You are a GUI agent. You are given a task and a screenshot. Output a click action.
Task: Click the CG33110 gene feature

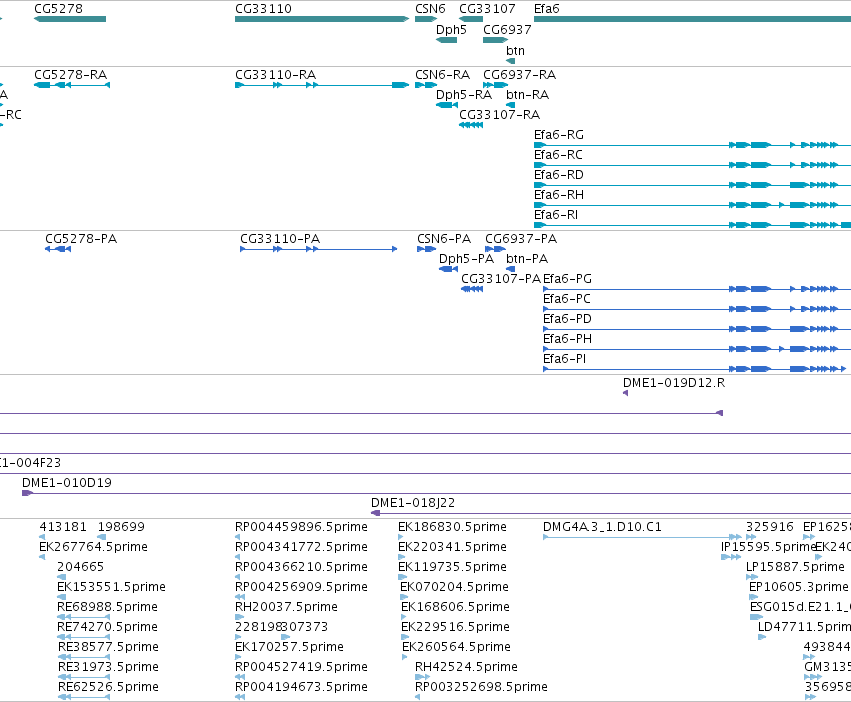(322, 19)
